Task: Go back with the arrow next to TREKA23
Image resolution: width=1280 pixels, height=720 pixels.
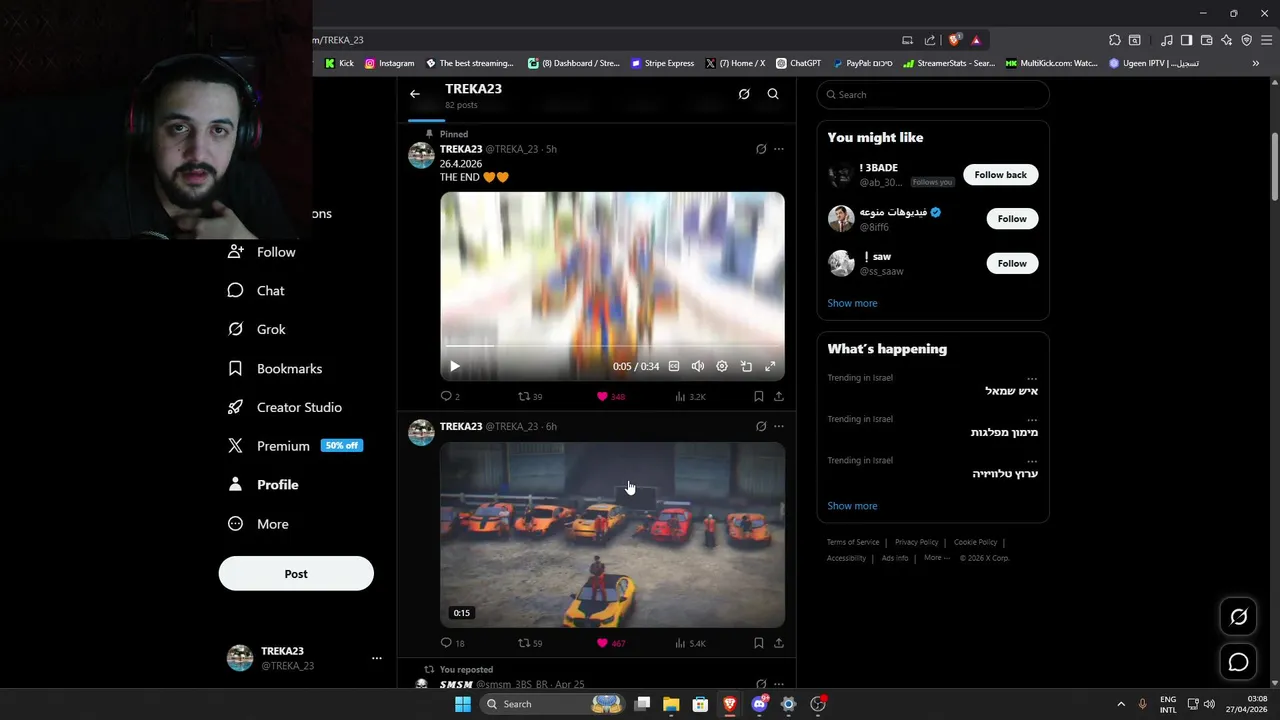Action: point(415,94)
